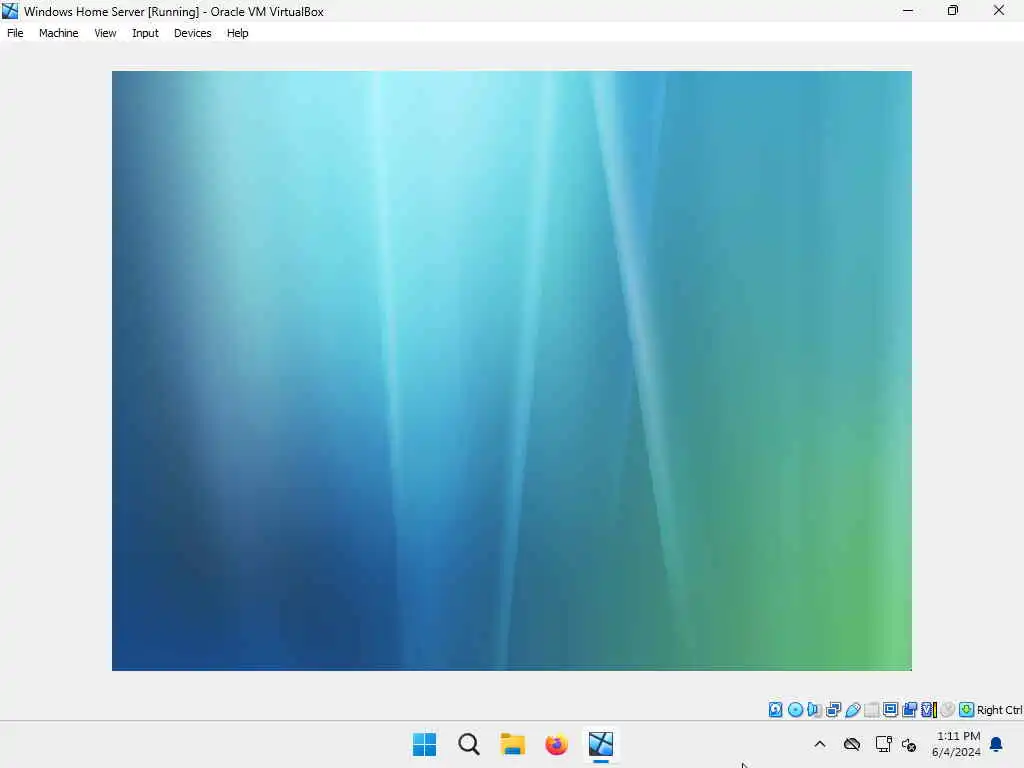Close the Windows Home Server VM window
1024x768 pixels.
(999, 10)
